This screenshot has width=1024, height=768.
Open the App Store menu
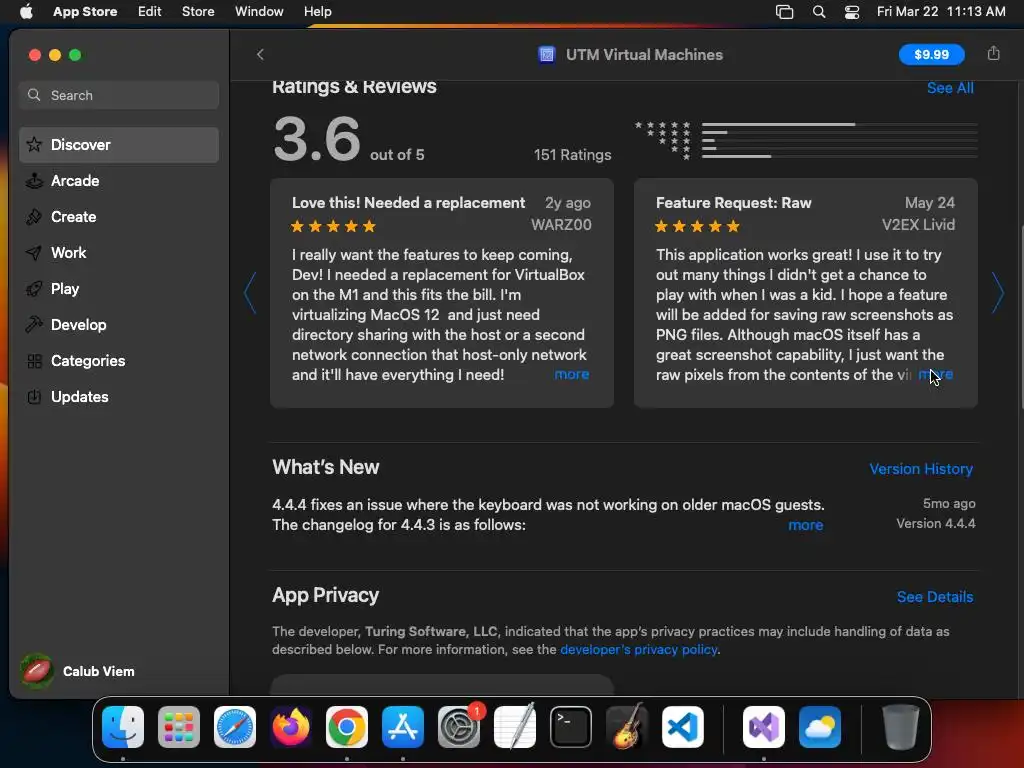click(x=85, y=11)
